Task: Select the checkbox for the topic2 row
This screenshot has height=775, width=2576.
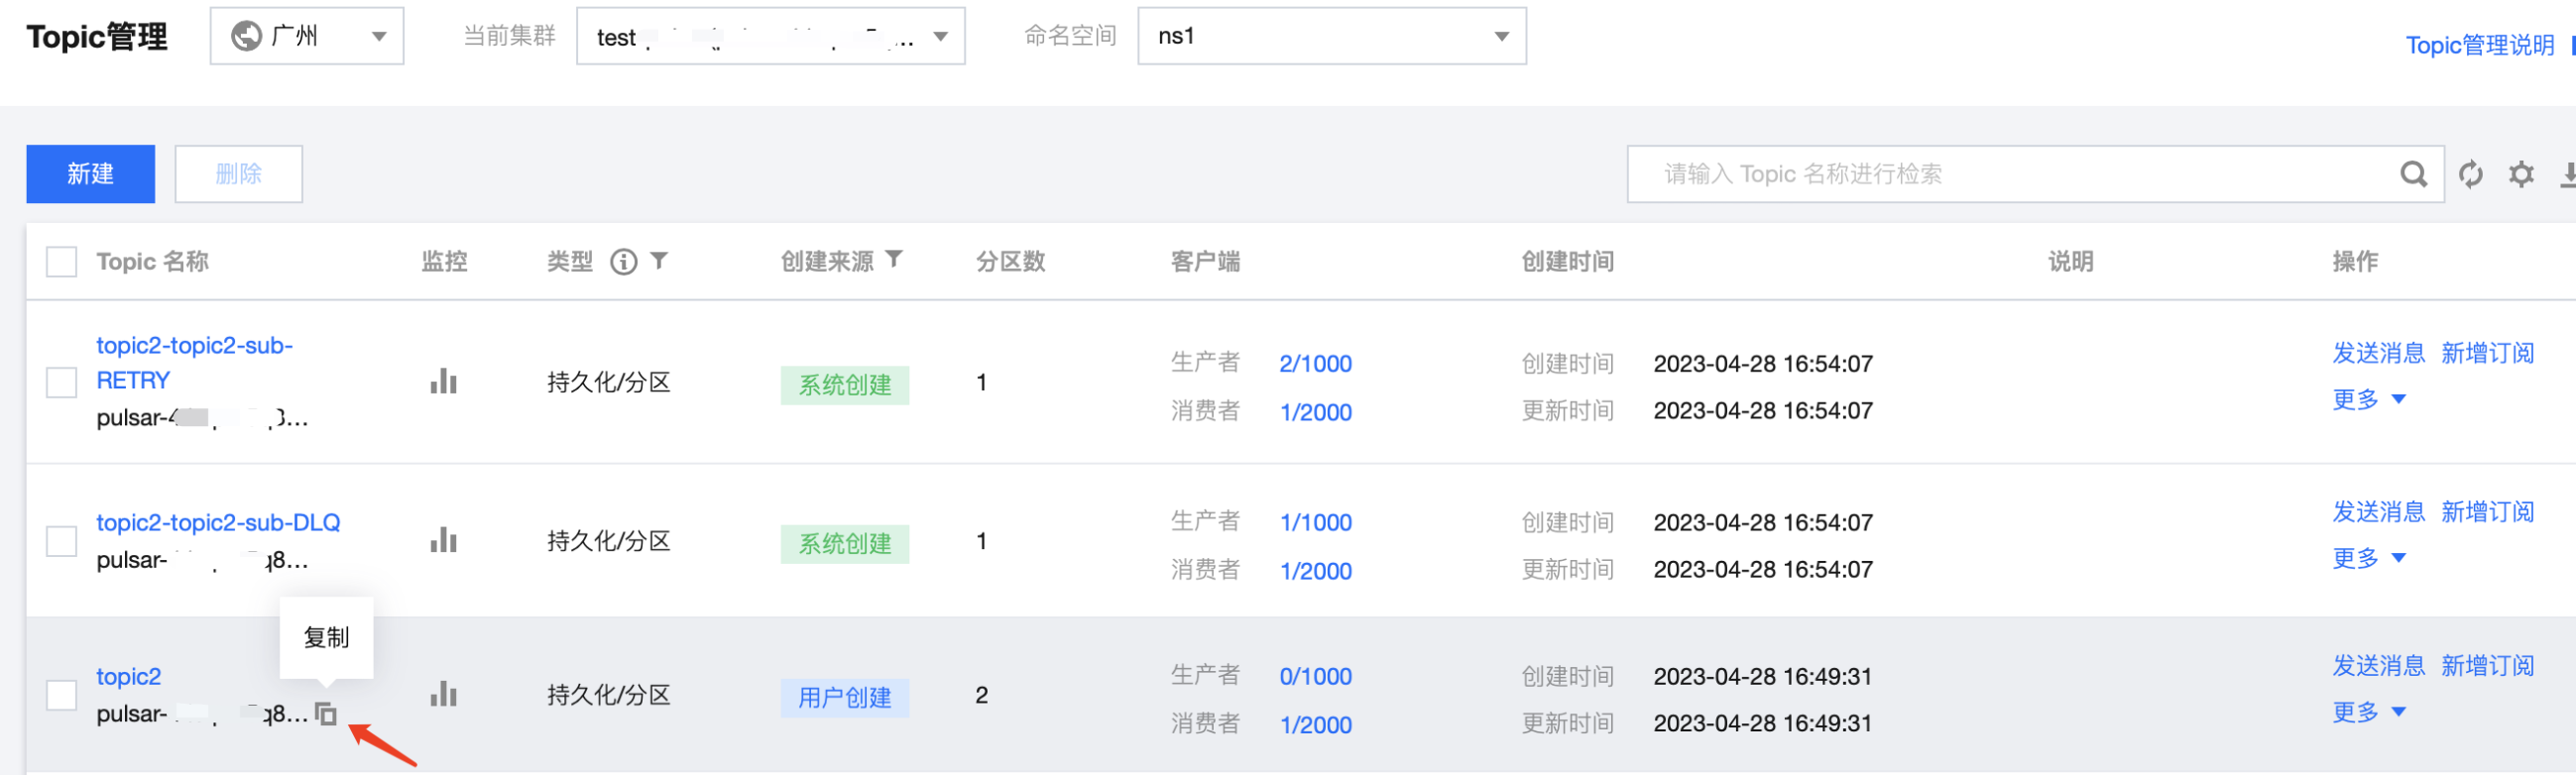Action: [62, 695]
